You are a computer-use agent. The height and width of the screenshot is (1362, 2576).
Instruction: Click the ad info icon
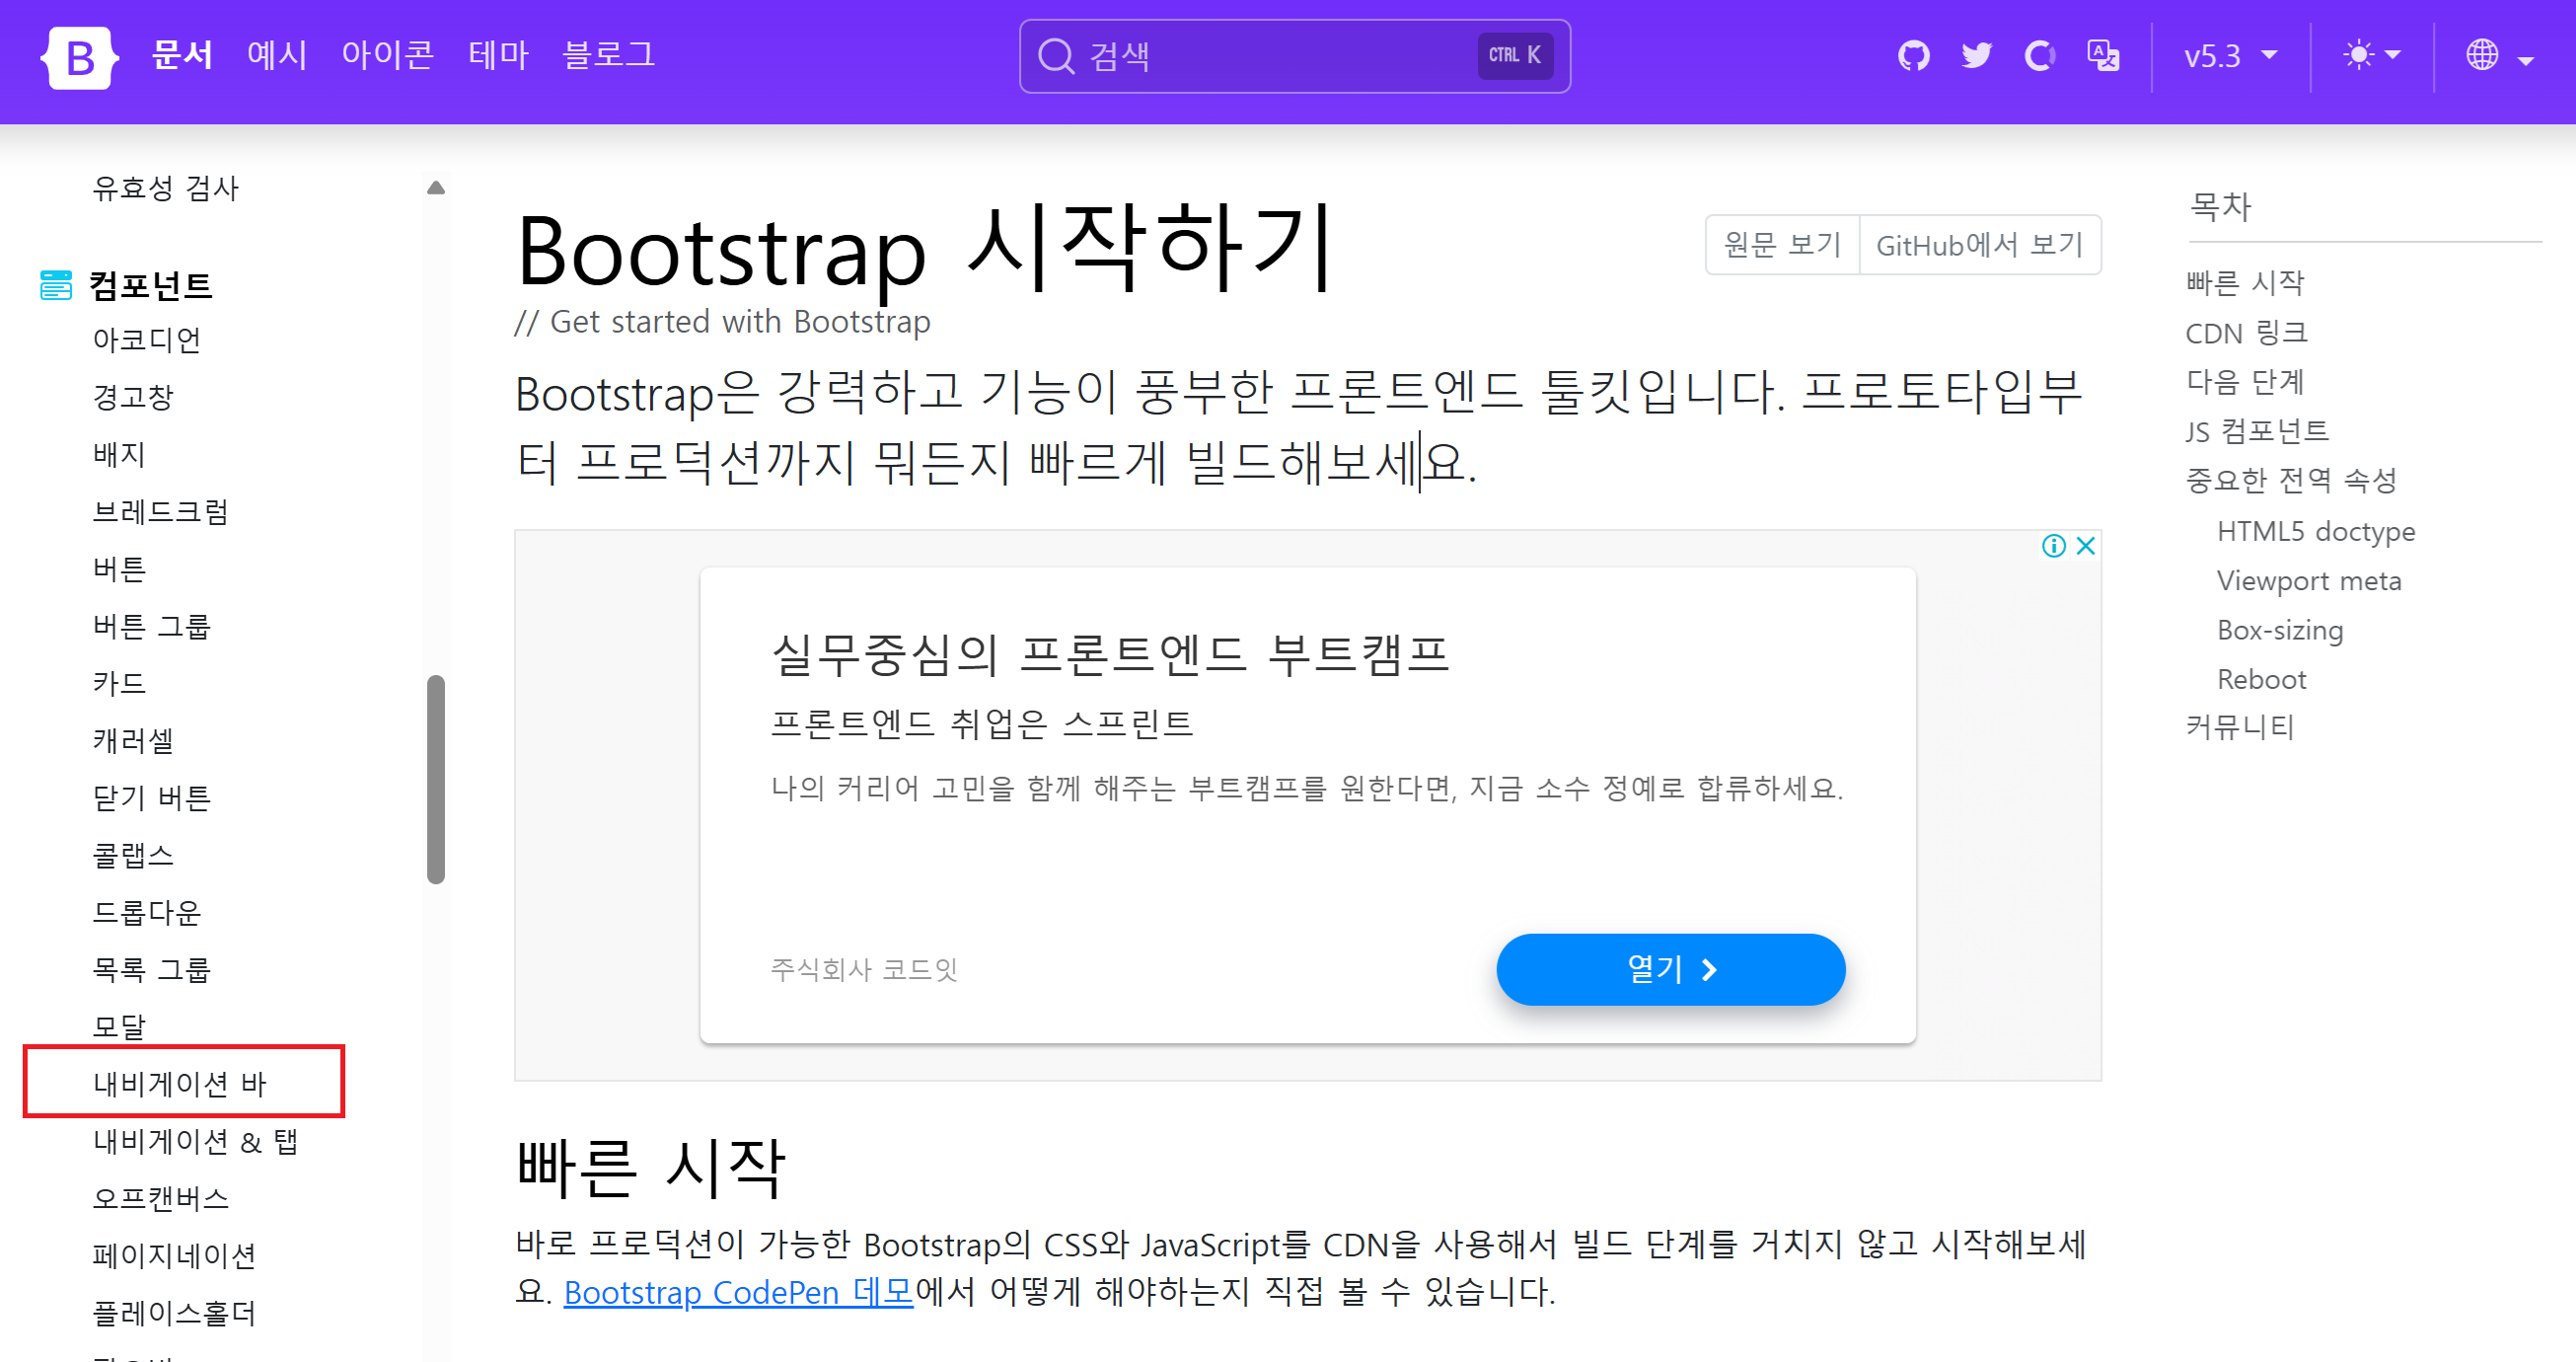[2053, 546]
